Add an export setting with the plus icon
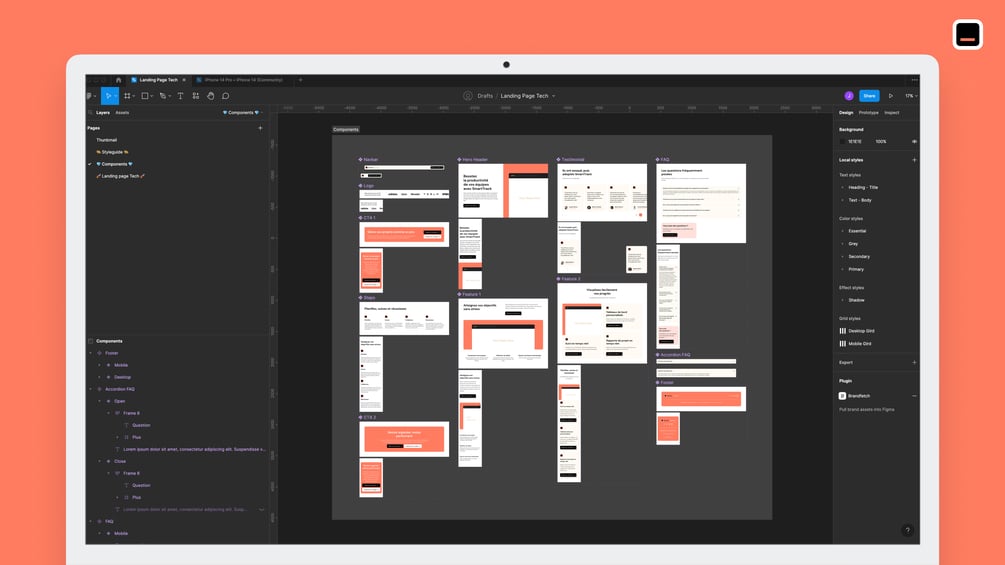1005x565 pixels. click(914, 363)
